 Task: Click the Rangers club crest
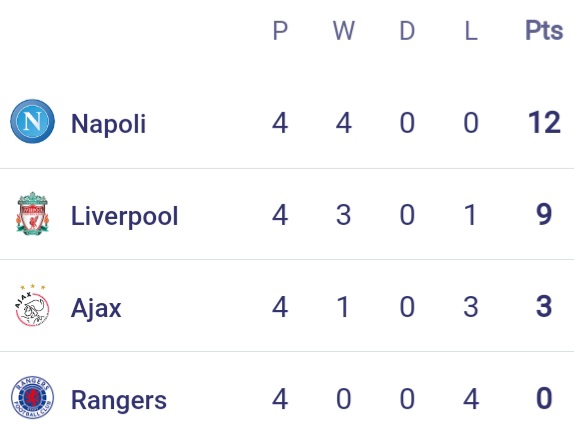(32, 397)
